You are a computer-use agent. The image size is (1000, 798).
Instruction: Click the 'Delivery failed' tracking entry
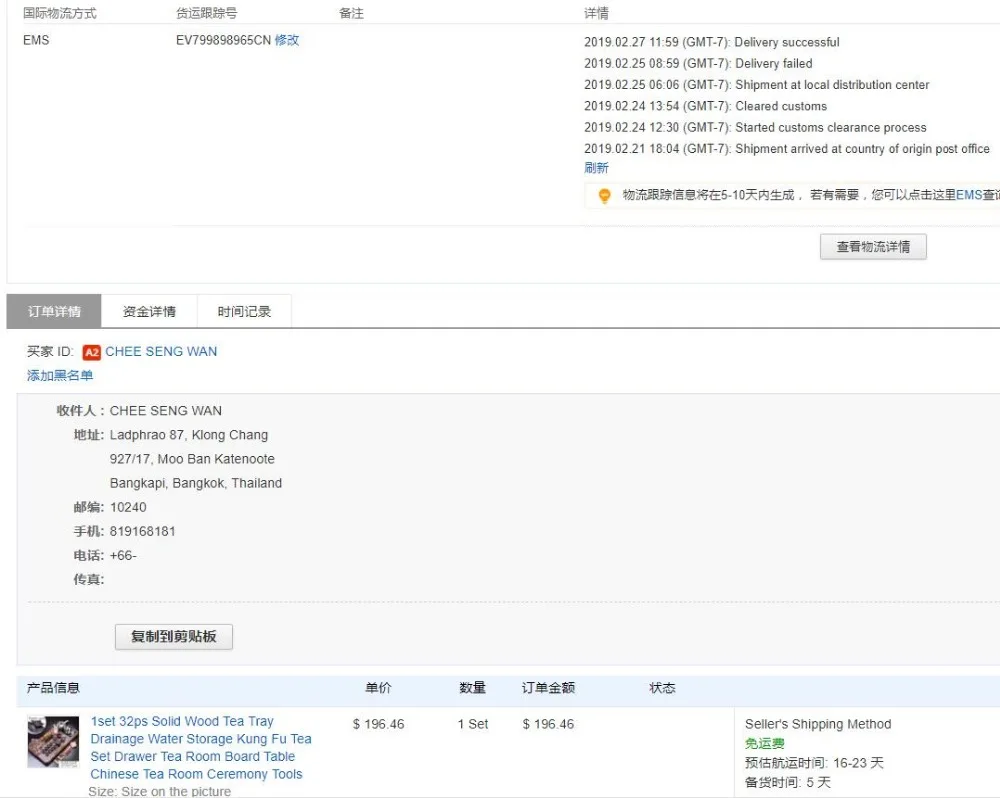coord(698,63)
